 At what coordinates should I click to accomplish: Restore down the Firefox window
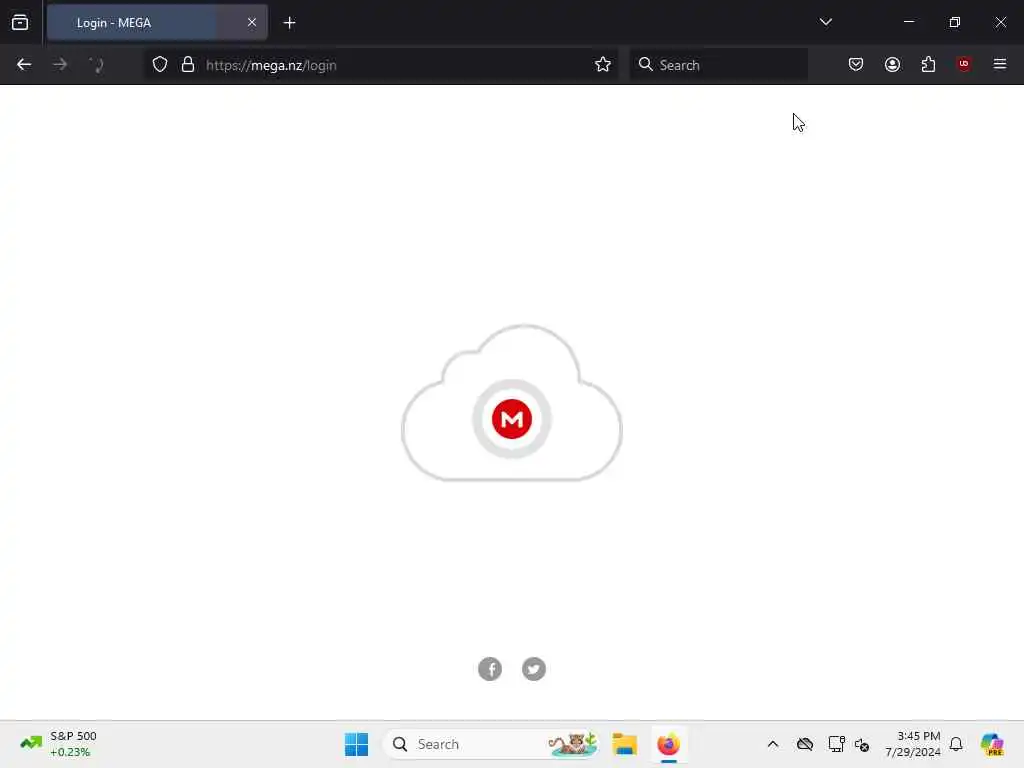pos(954,22)
